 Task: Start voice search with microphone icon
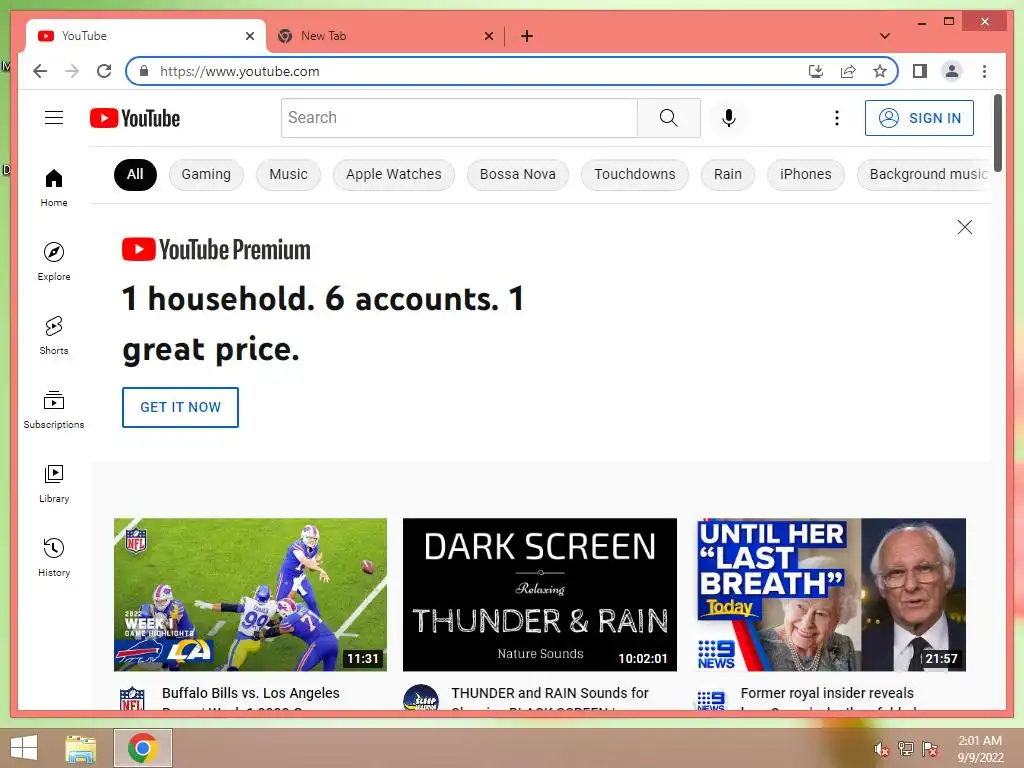click(729, 118)
